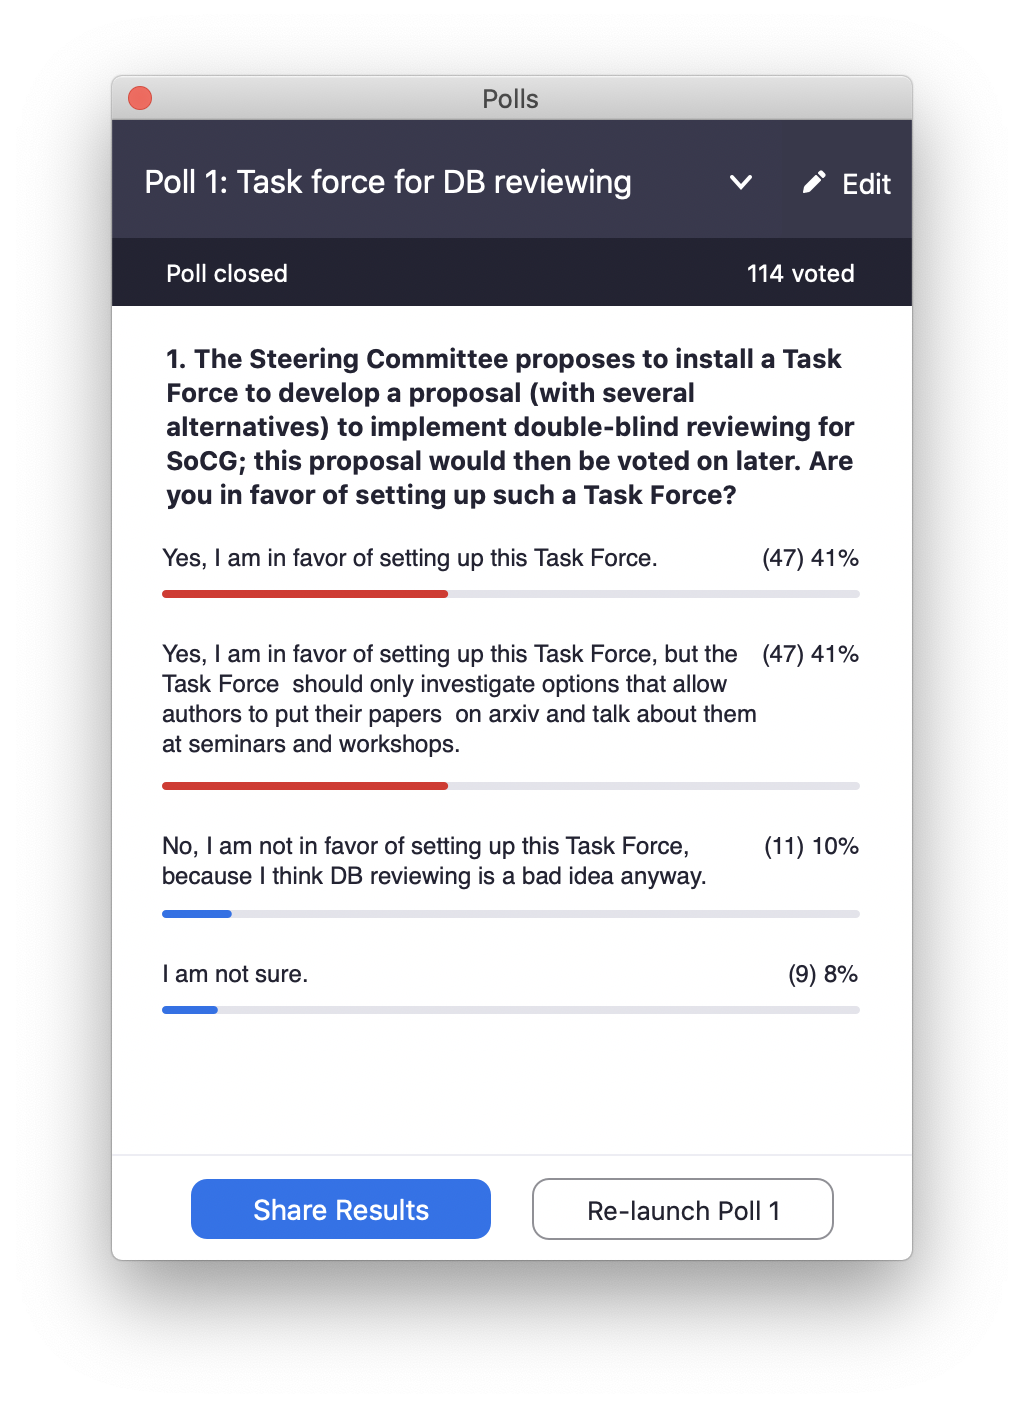The height and width of the screenshot is (1408, 1024).
Task: Click the '114 voted' counter
Action: 800,273
